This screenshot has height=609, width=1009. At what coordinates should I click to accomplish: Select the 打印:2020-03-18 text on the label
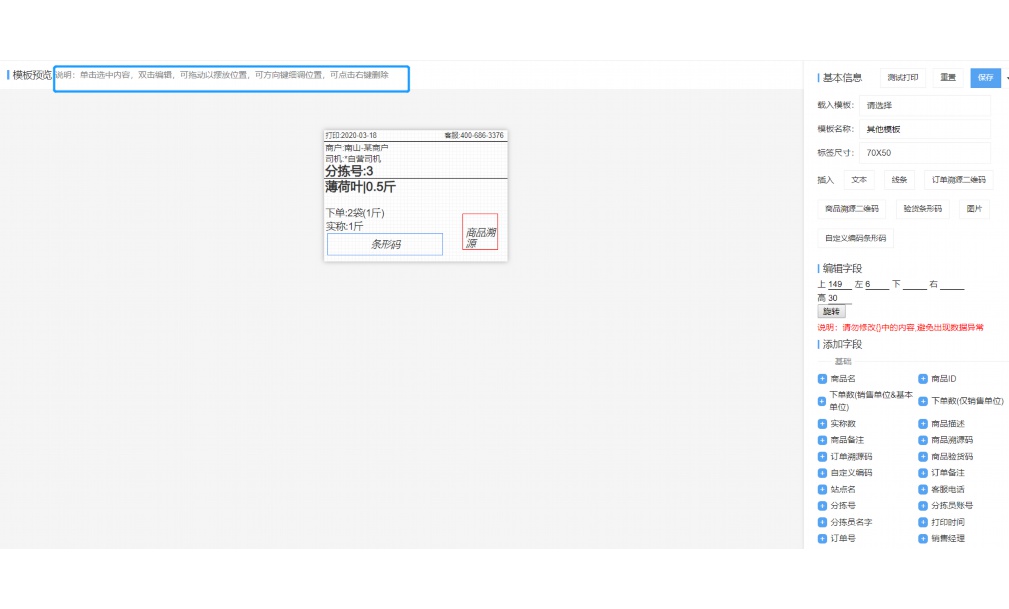pyautogui.click(x=351, y=135)
